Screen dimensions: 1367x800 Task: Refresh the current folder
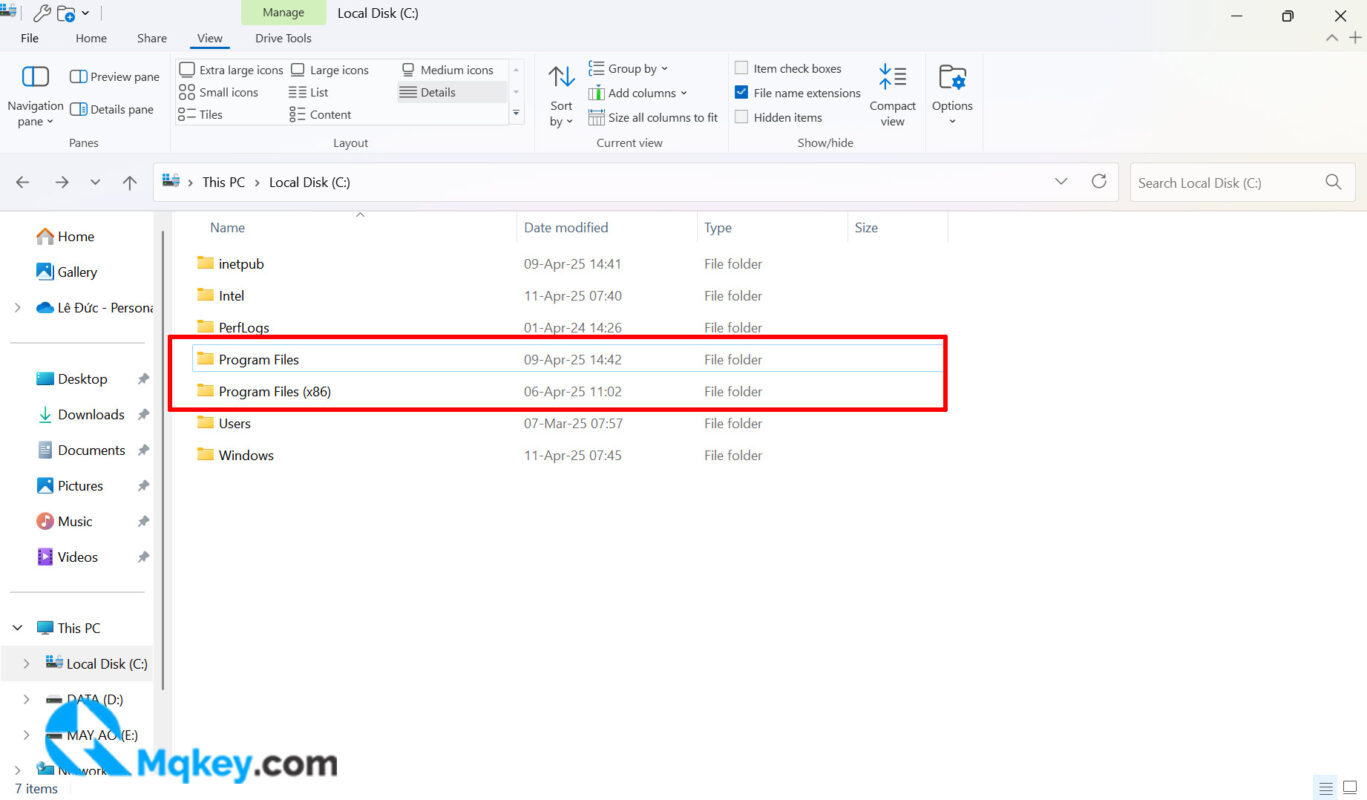tap(1099, 181)
